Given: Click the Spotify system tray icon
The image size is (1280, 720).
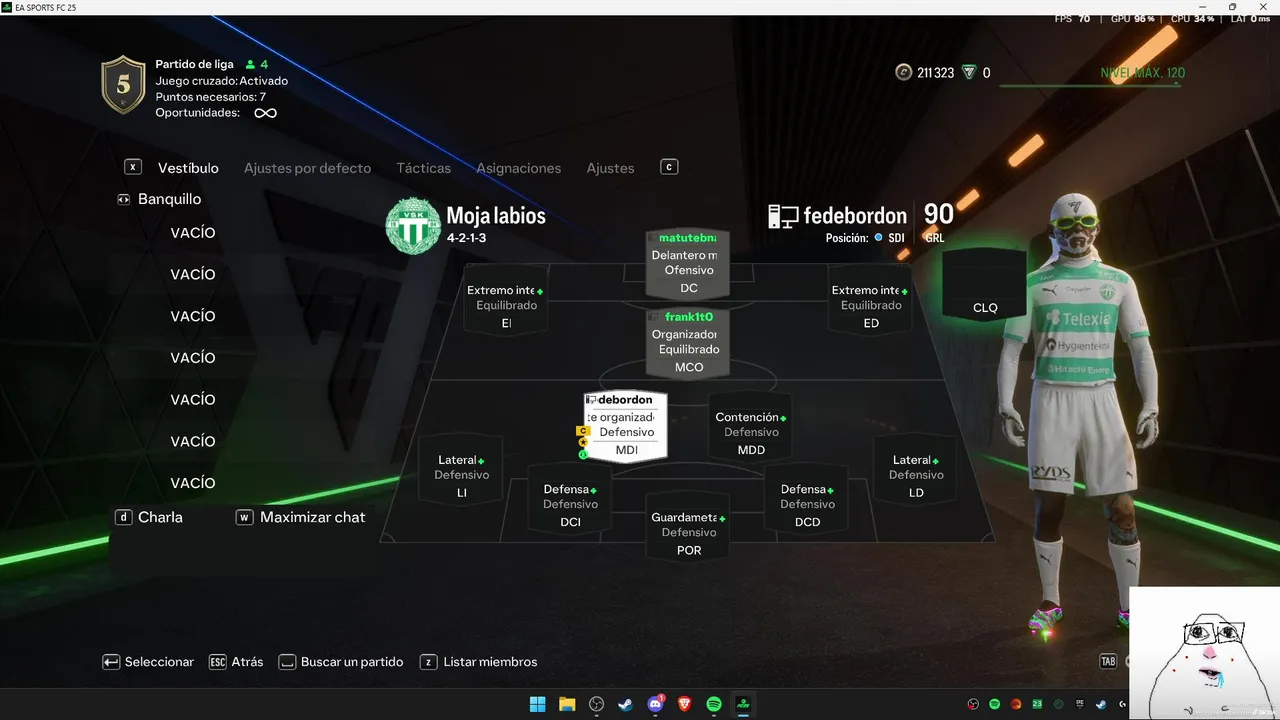Looking at the screenshot, I should [995, 705].
